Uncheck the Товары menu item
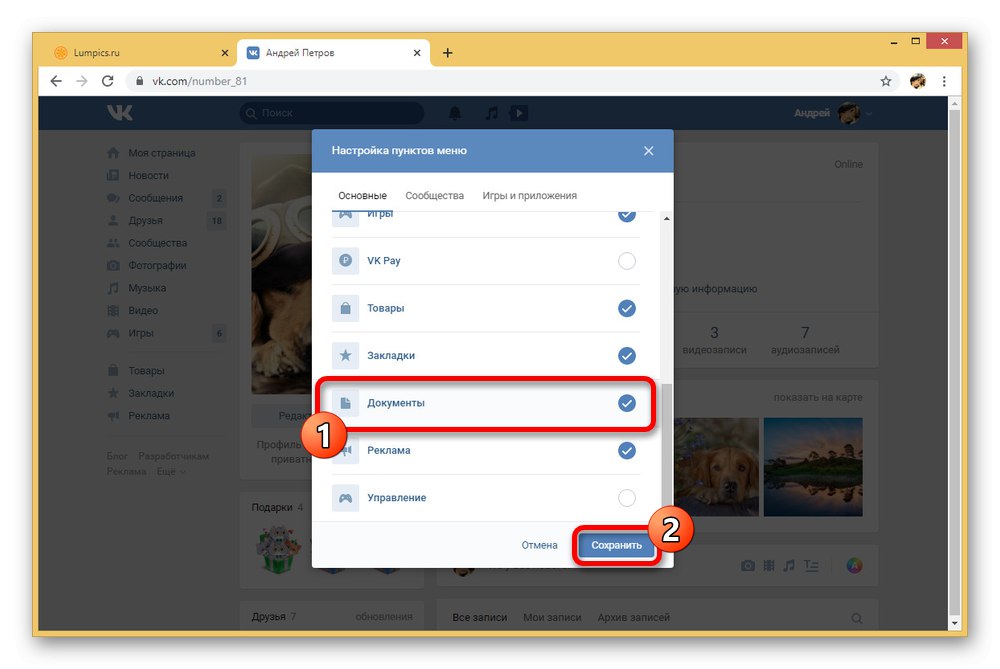Image resolution: width=1000 pixels, height=669 pixels. click(x=627, y=309)
